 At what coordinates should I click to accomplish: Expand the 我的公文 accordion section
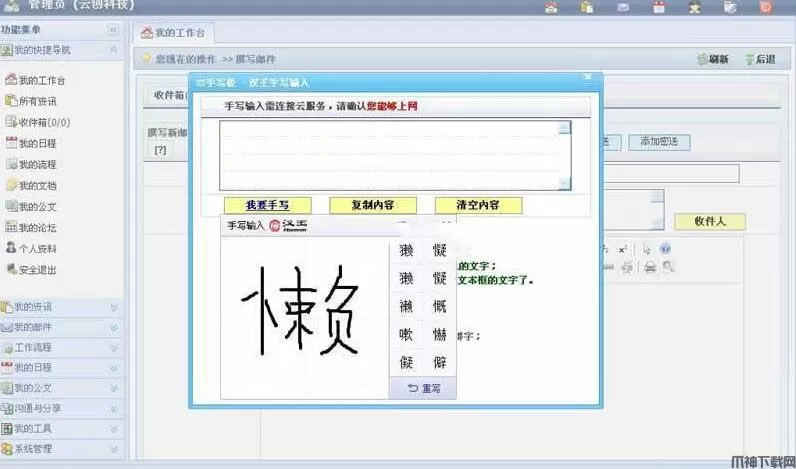pos(61,388)
